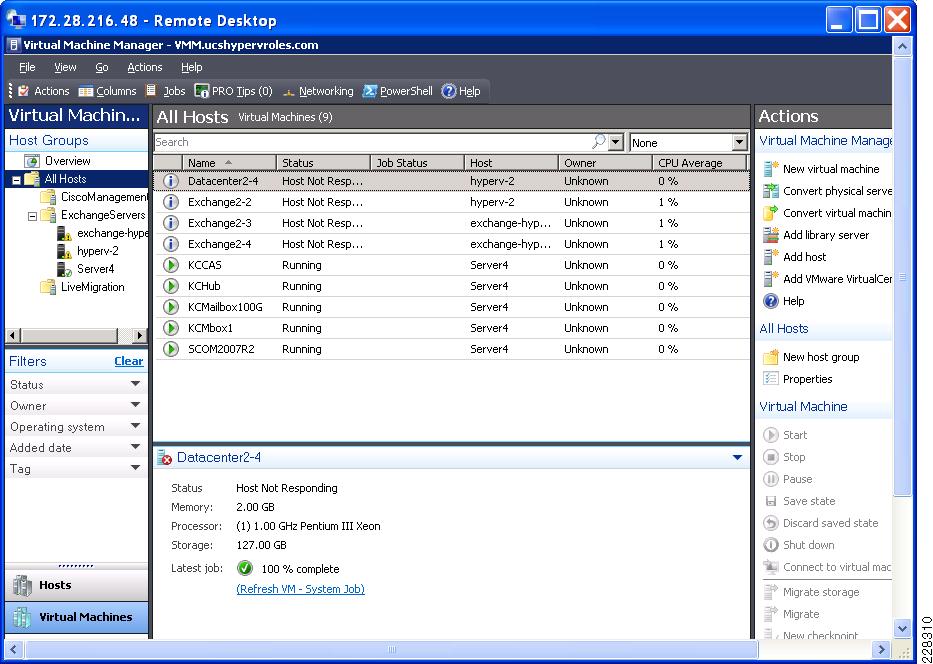This screenshot has width=933, height=664.
Task: Click the info status icon for Exchange2-3
Action: [171, 223]
